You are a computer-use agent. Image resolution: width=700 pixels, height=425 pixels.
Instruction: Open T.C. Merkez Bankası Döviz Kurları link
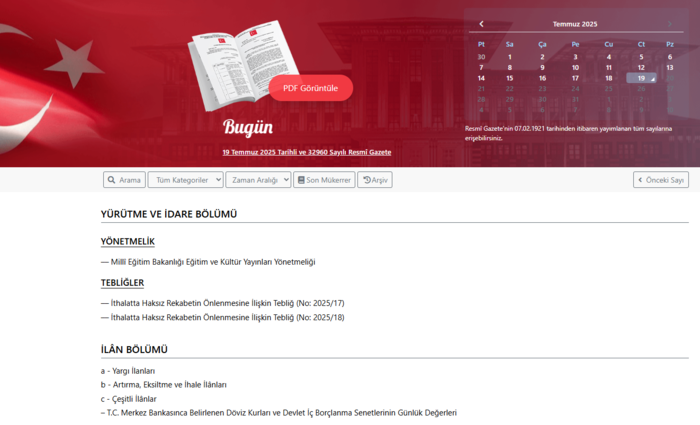279,413
